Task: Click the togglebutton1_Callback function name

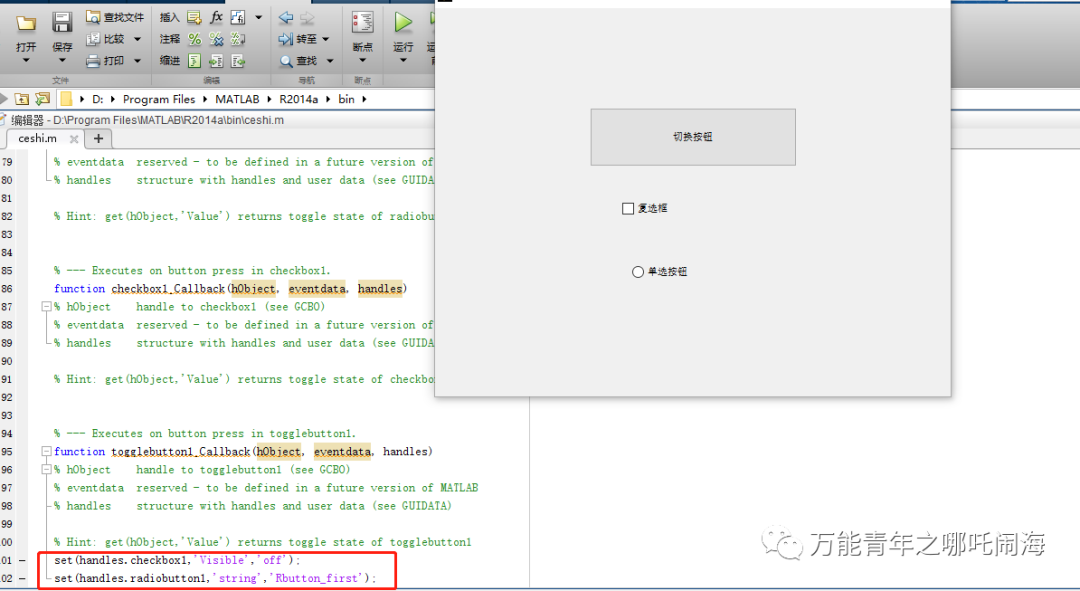Action: [180, 451]
